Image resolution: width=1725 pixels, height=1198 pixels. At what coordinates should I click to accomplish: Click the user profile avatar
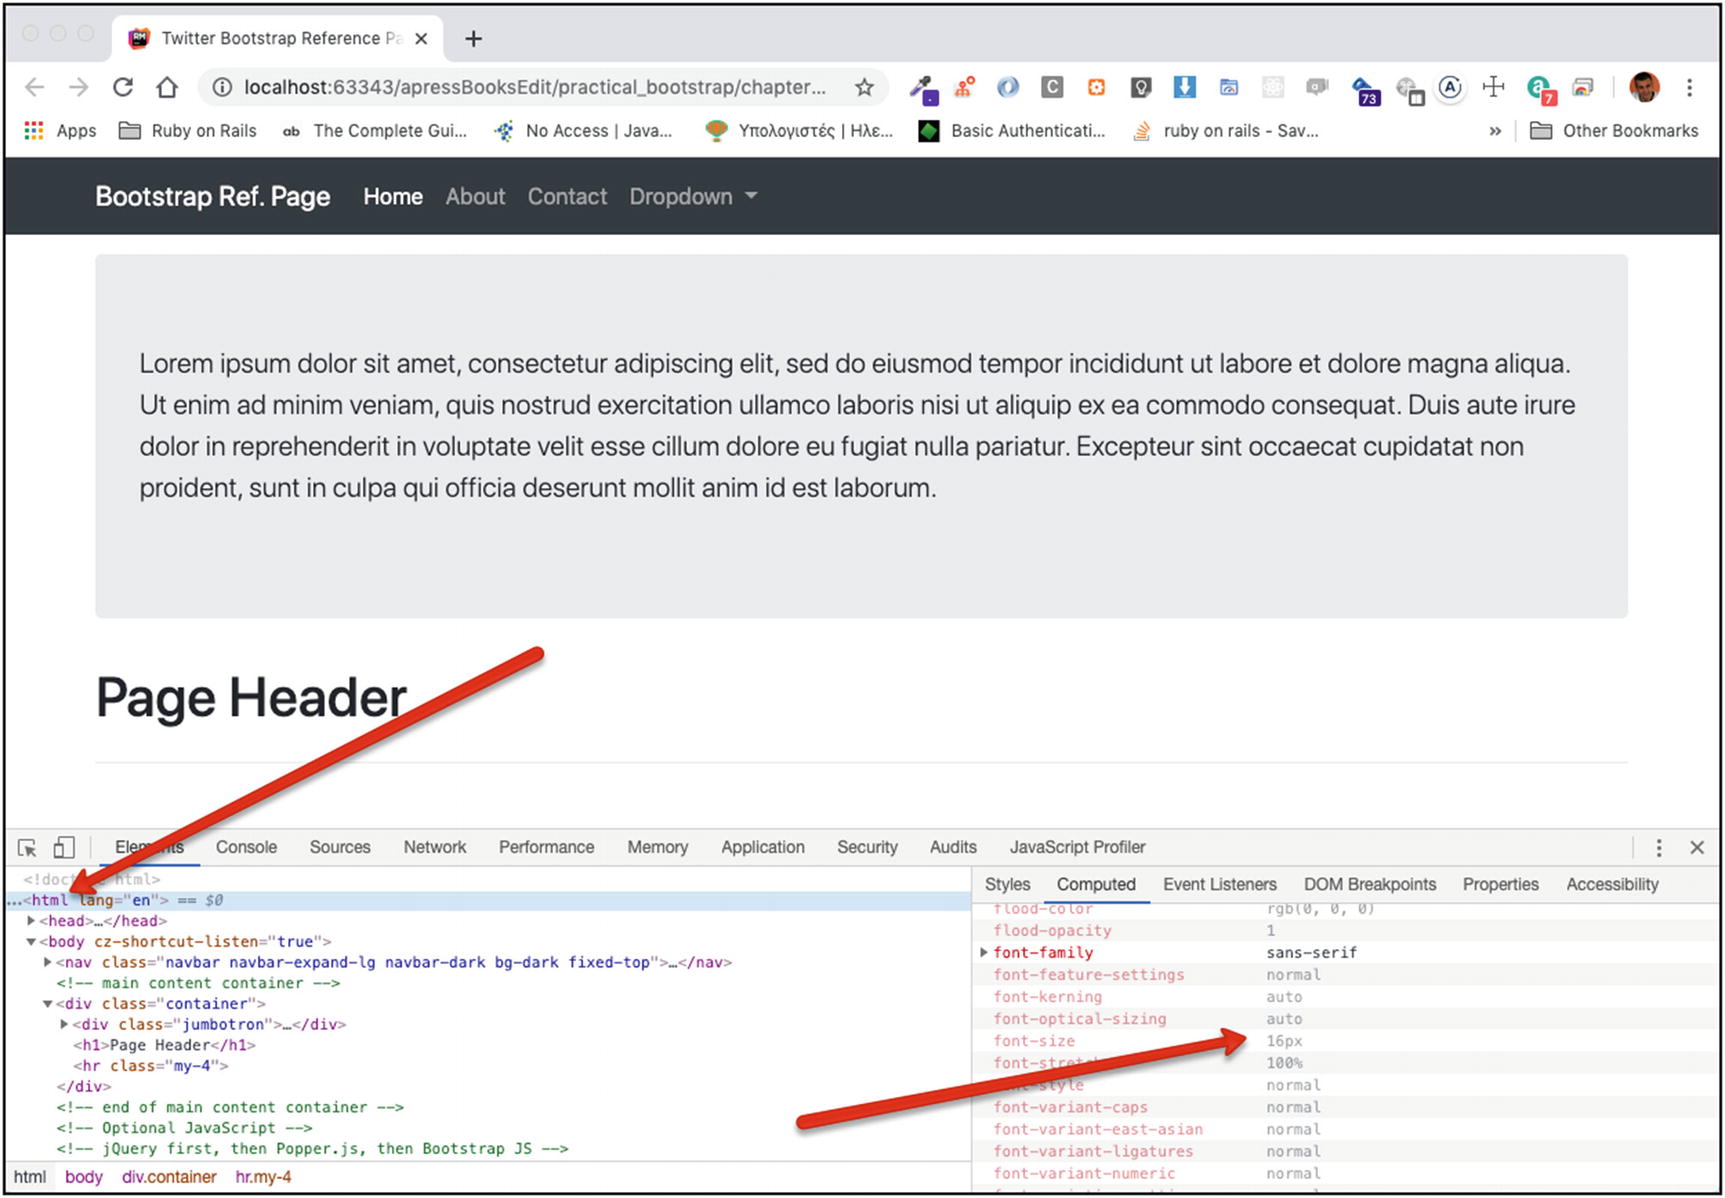click(1644, 88)
